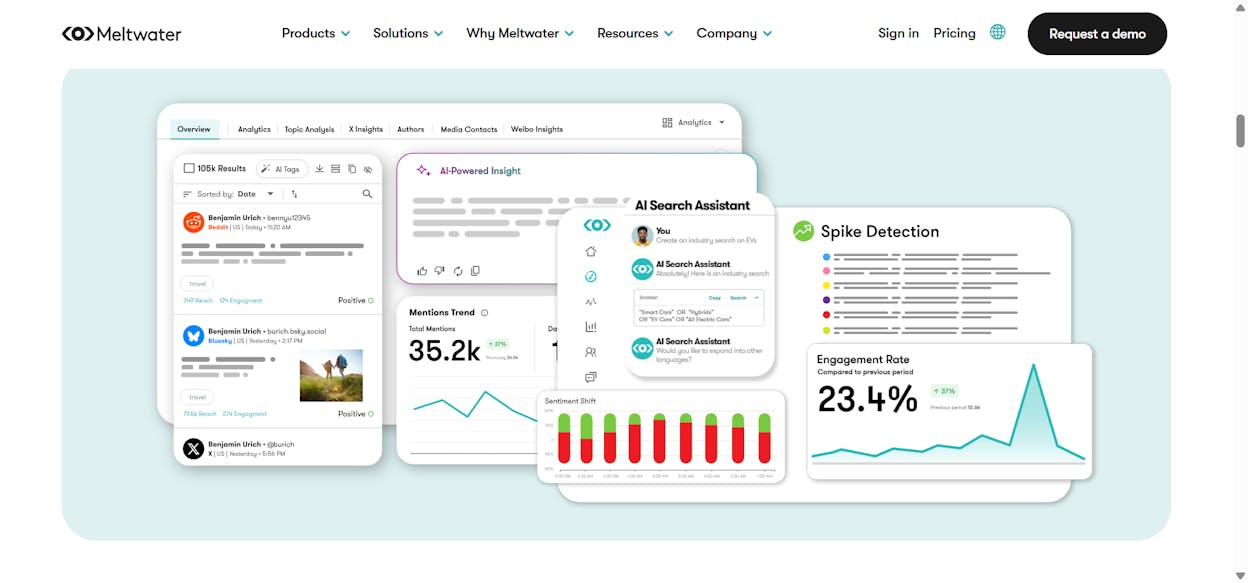
Task: Click the page vertical scrollbar thumb
Action: point(1241,131)
